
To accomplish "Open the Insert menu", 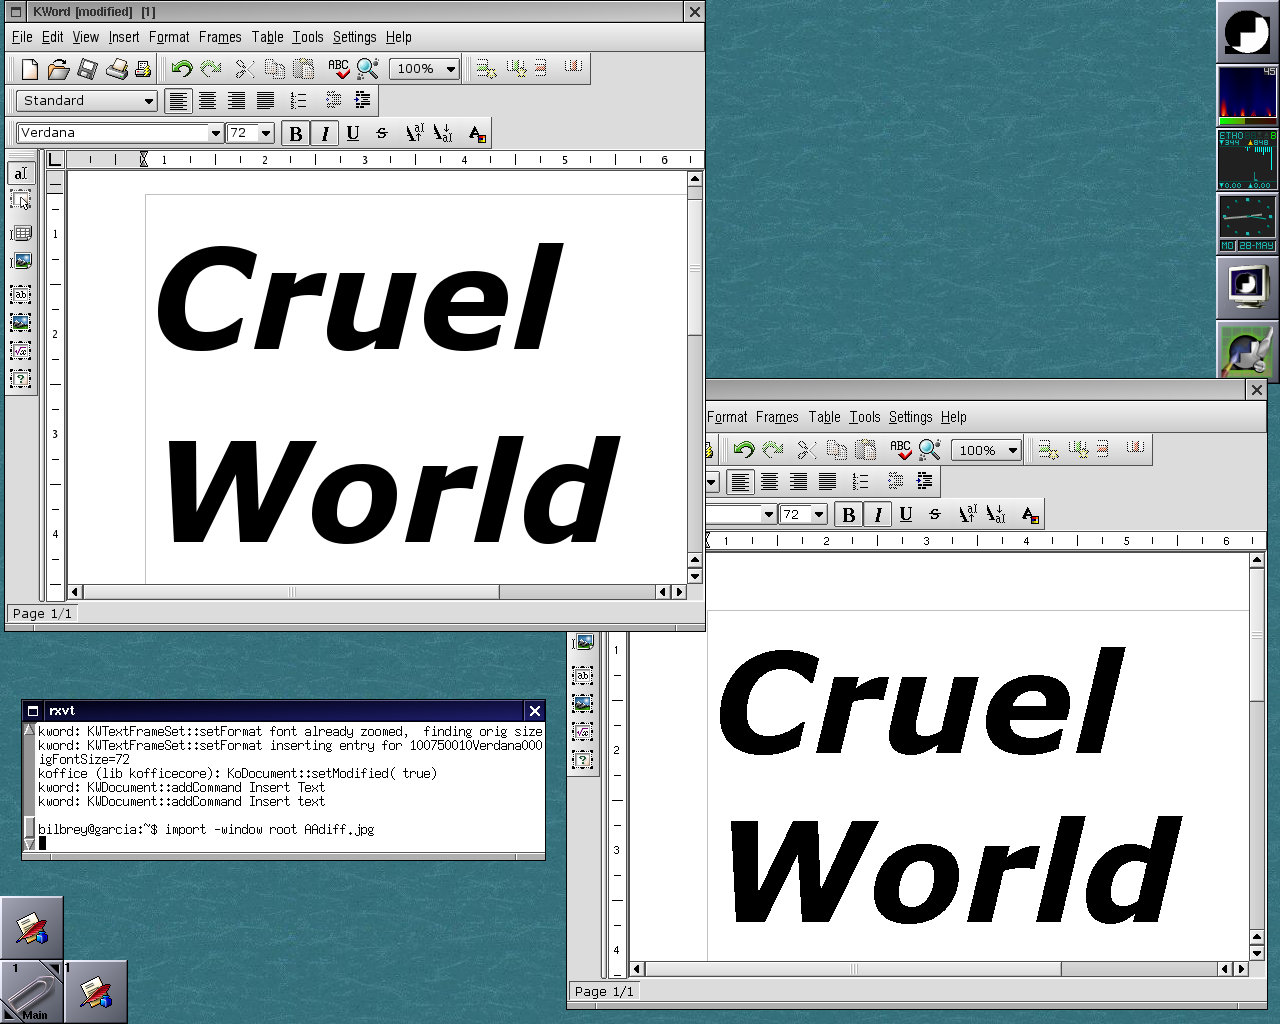I will [x=123, y=37].
